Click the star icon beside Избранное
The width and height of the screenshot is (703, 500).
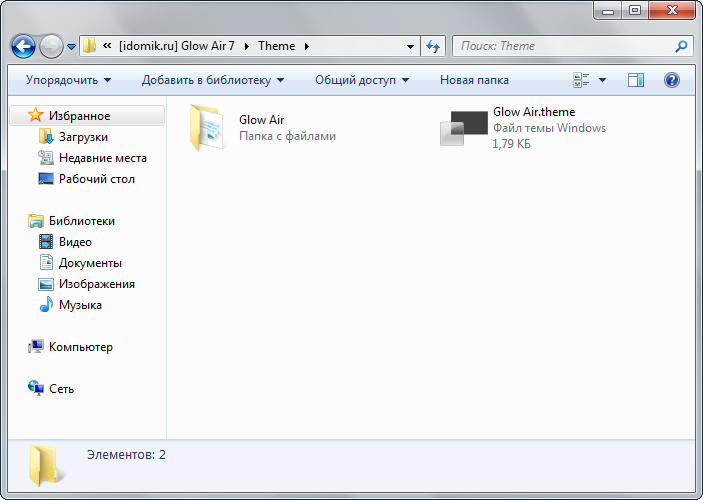tap(35, 115)
